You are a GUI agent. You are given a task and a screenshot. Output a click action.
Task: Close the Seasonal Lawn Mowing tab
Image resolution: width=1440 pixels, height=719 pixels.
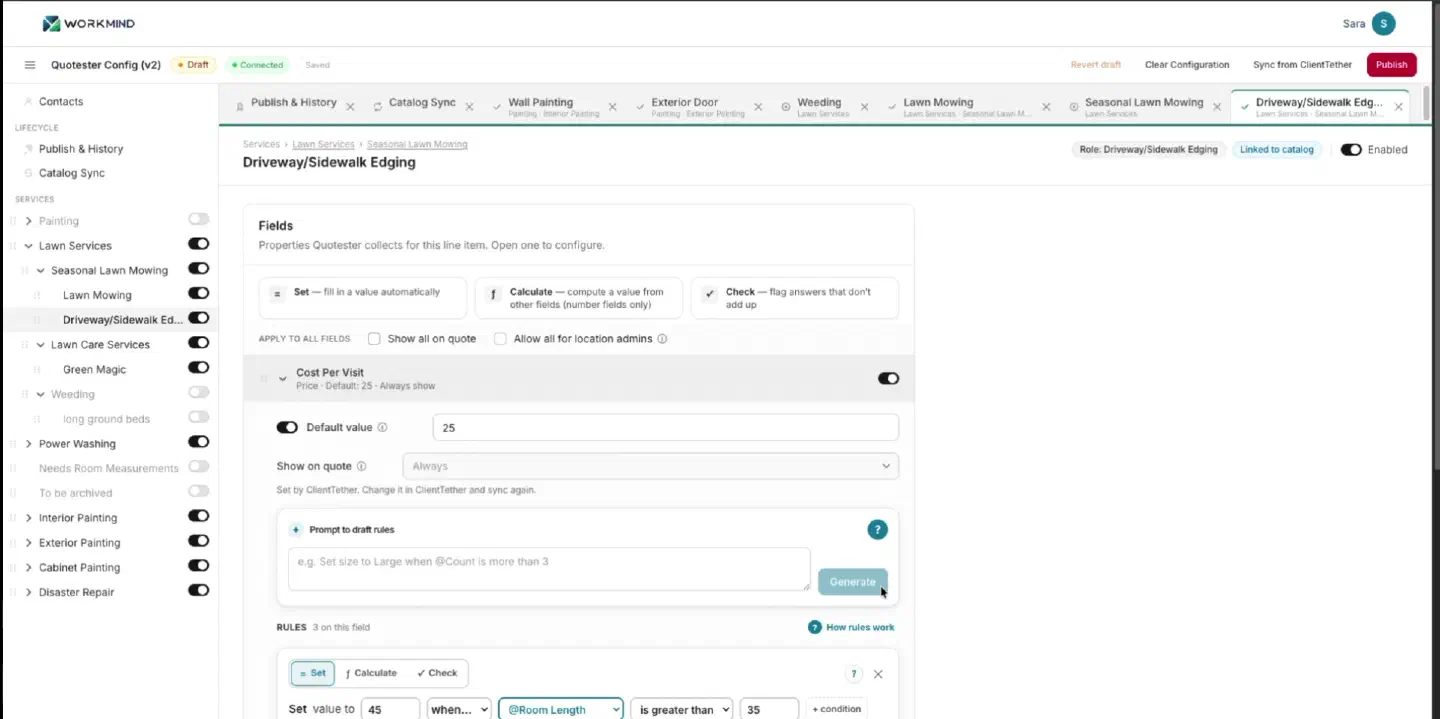tap(1217, 107)
